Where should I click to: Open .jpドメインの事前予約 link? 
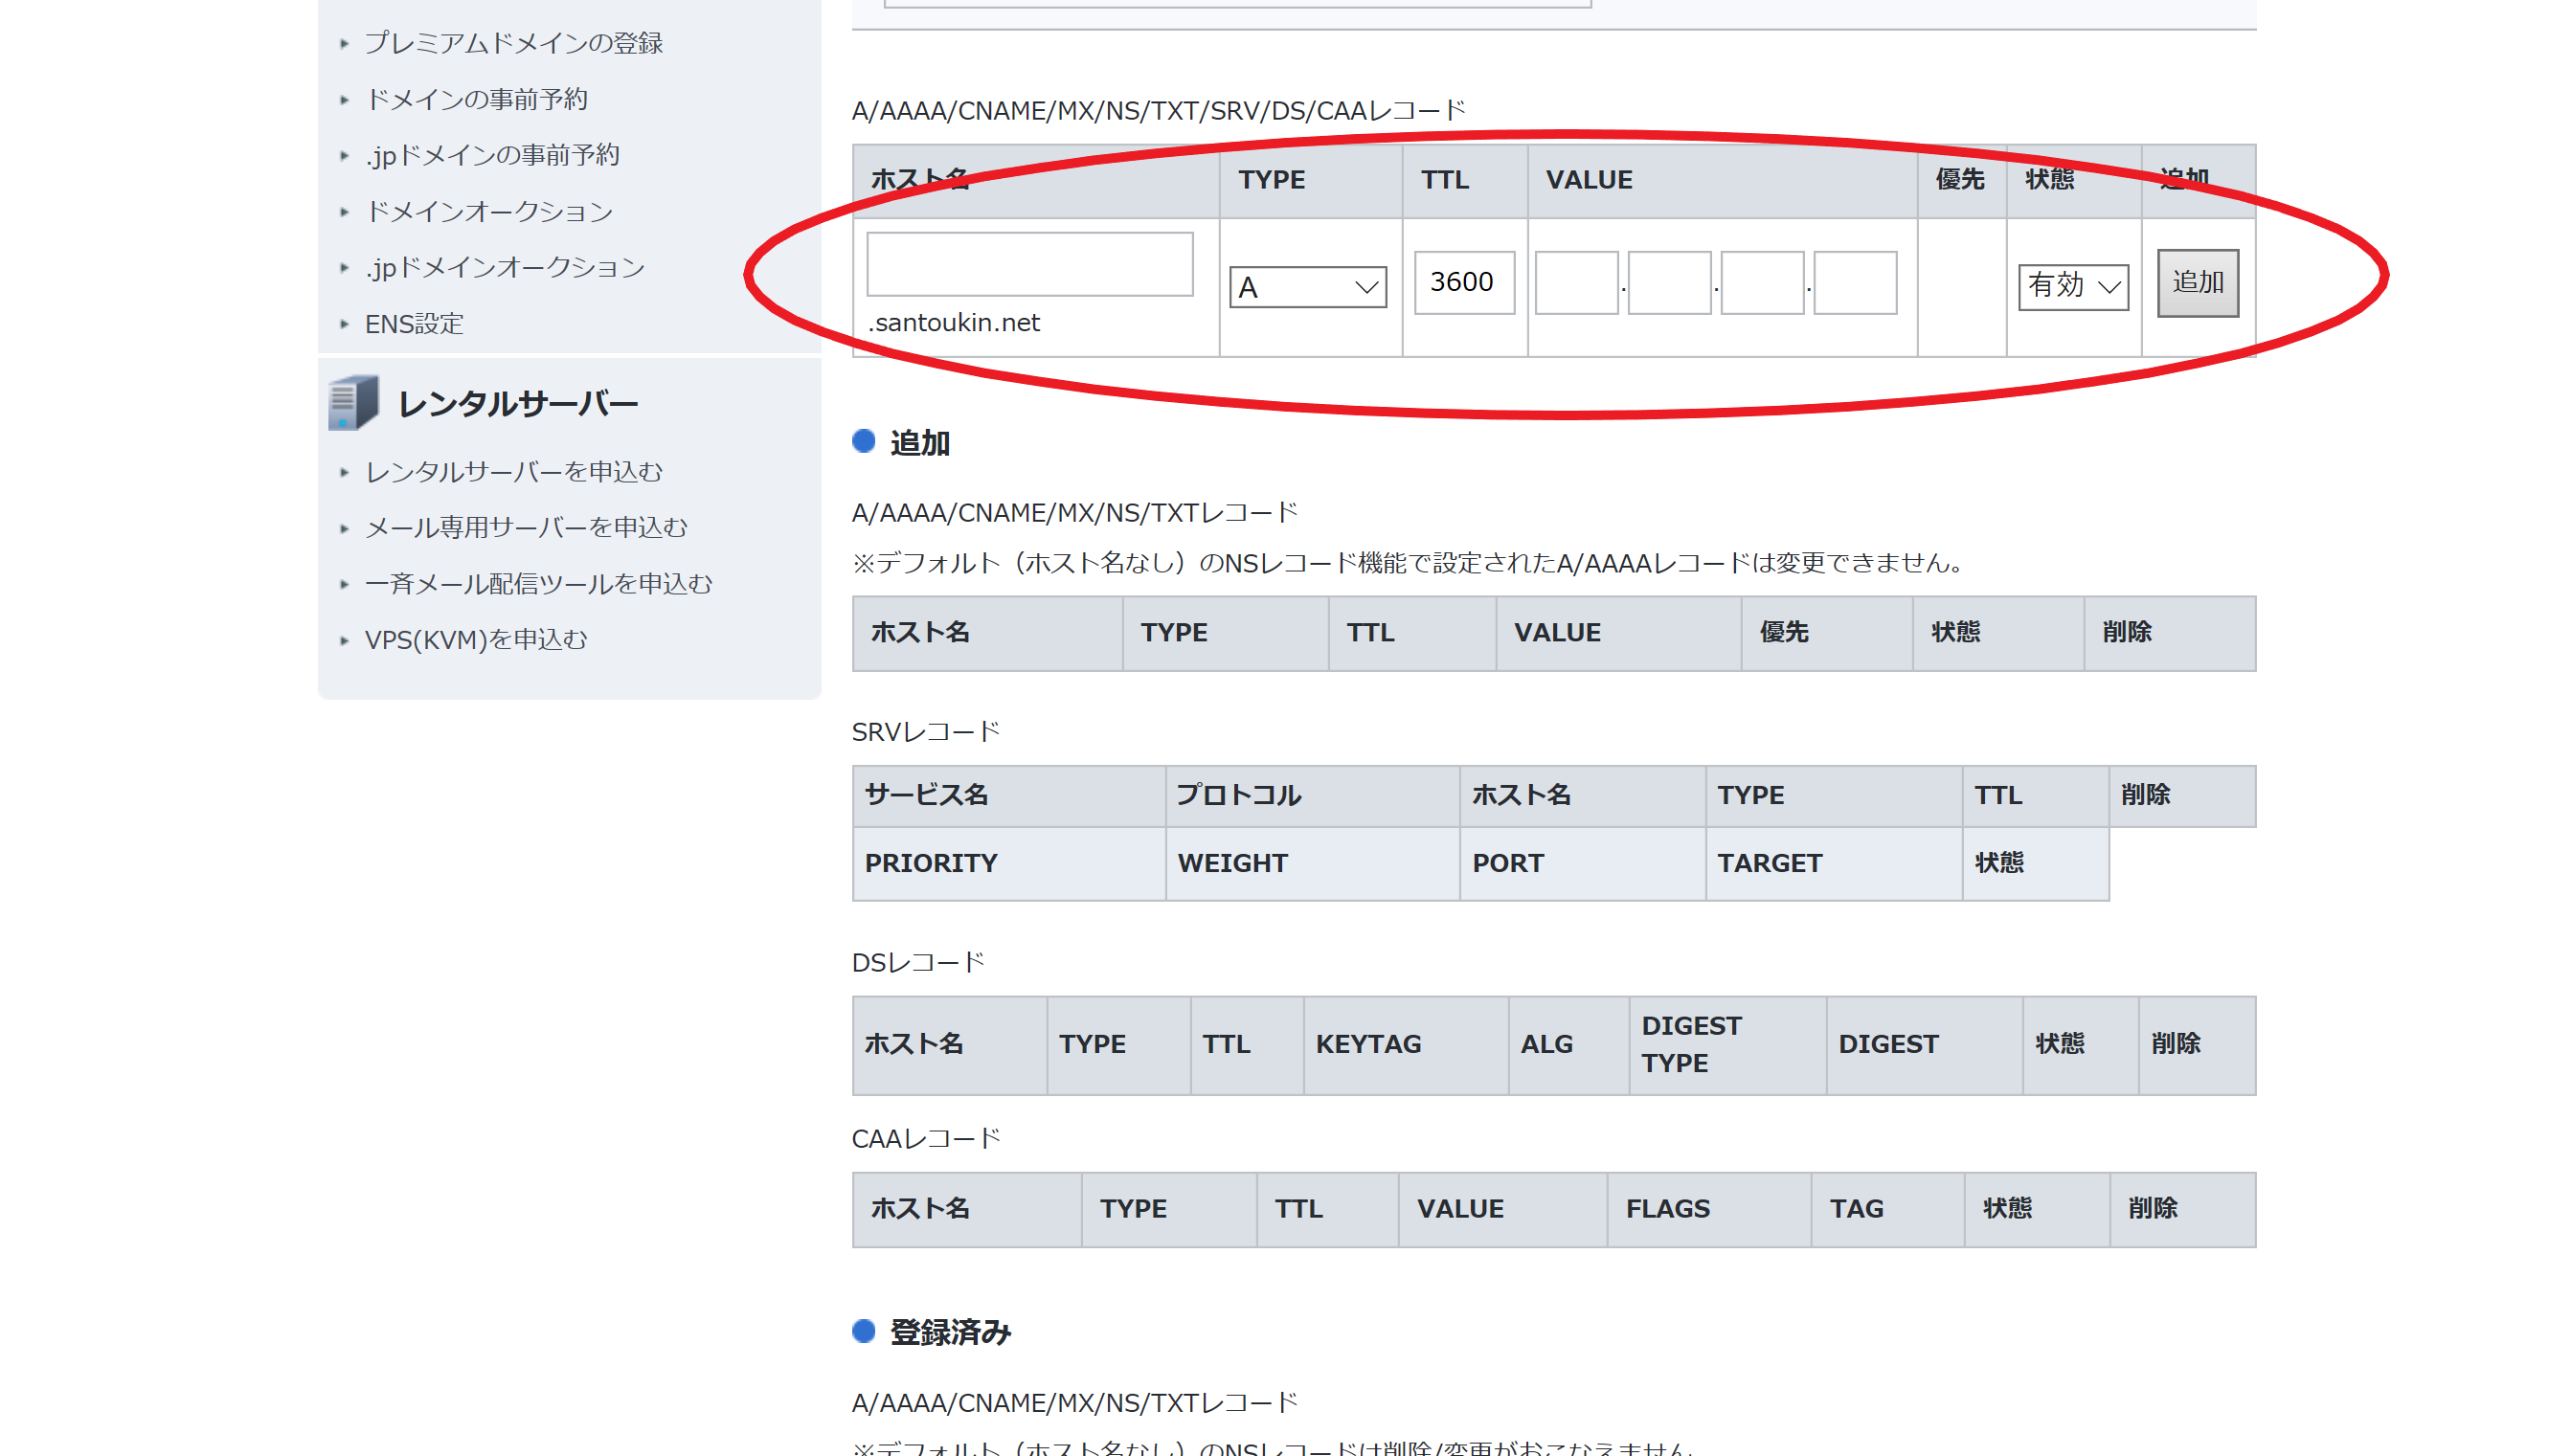492,155
